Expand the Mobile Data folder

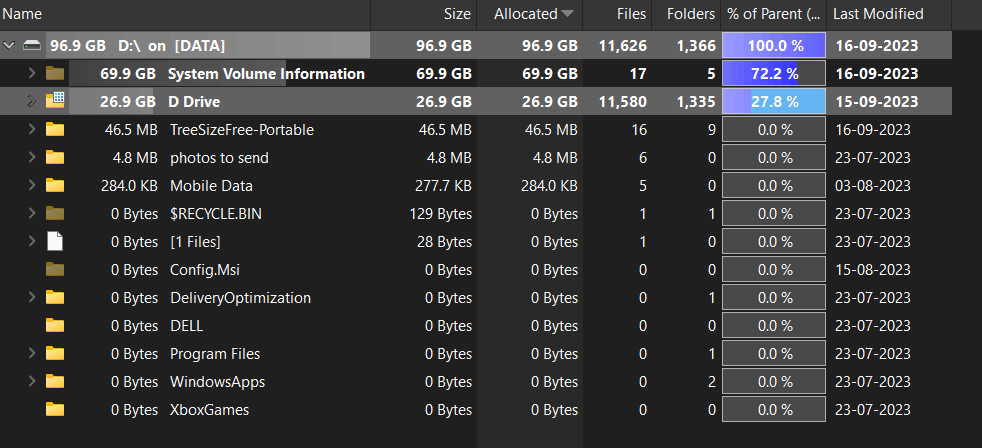[32, 185]
